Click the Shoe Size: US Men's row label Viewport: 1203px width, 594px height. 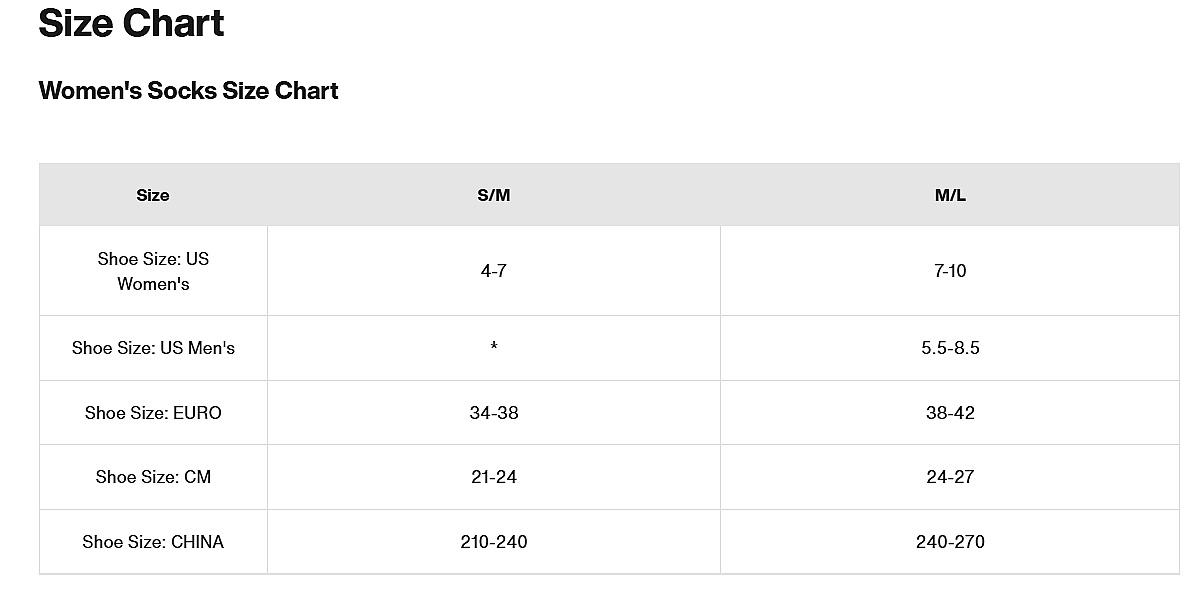[x=153, y=348]
